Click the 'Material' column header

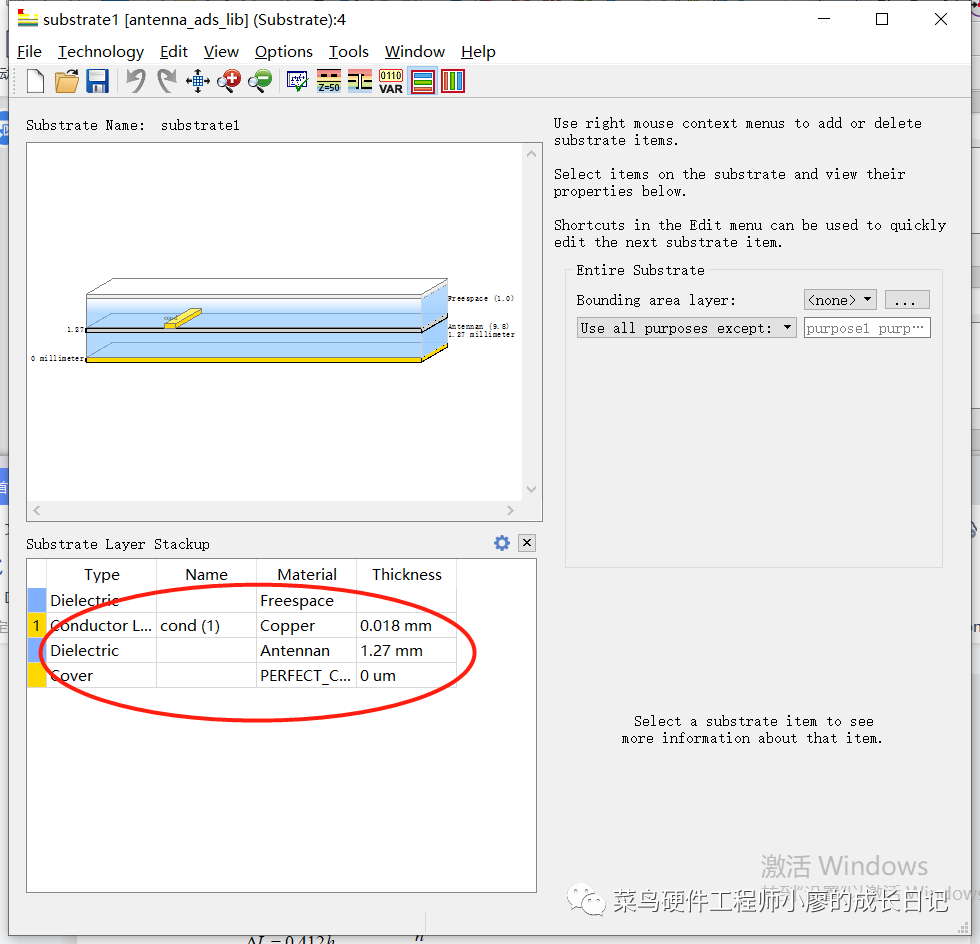(x=306, y=575)
